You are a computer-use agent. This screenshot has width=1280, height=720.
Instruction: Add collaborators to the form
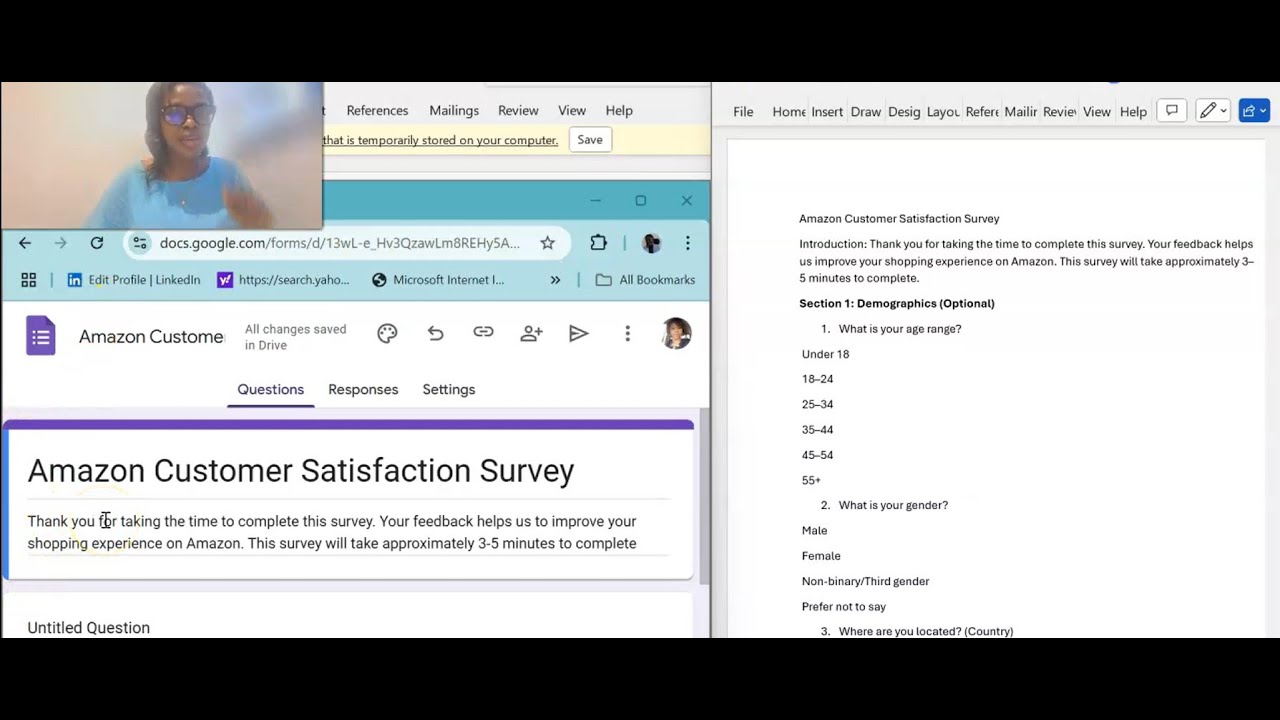tap(531, 334)
